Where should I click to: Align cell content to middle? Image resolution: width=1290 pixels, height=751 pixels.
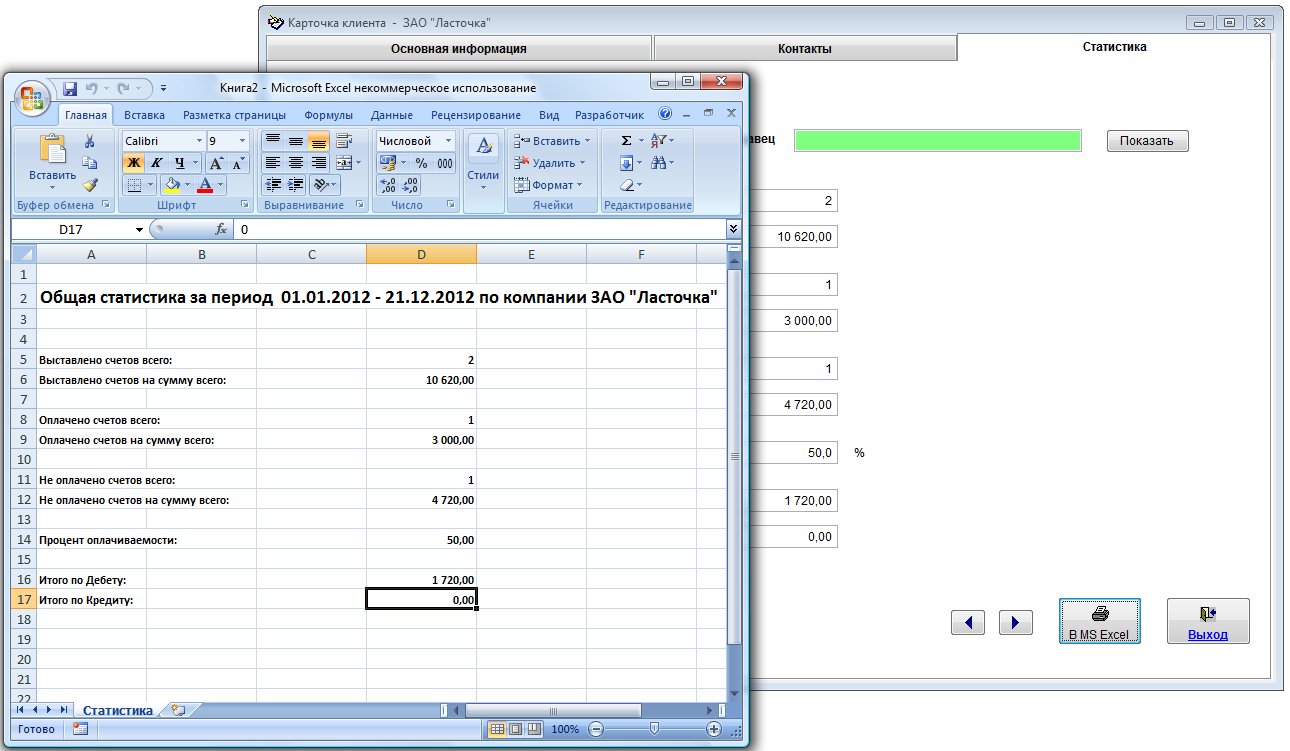295,141
